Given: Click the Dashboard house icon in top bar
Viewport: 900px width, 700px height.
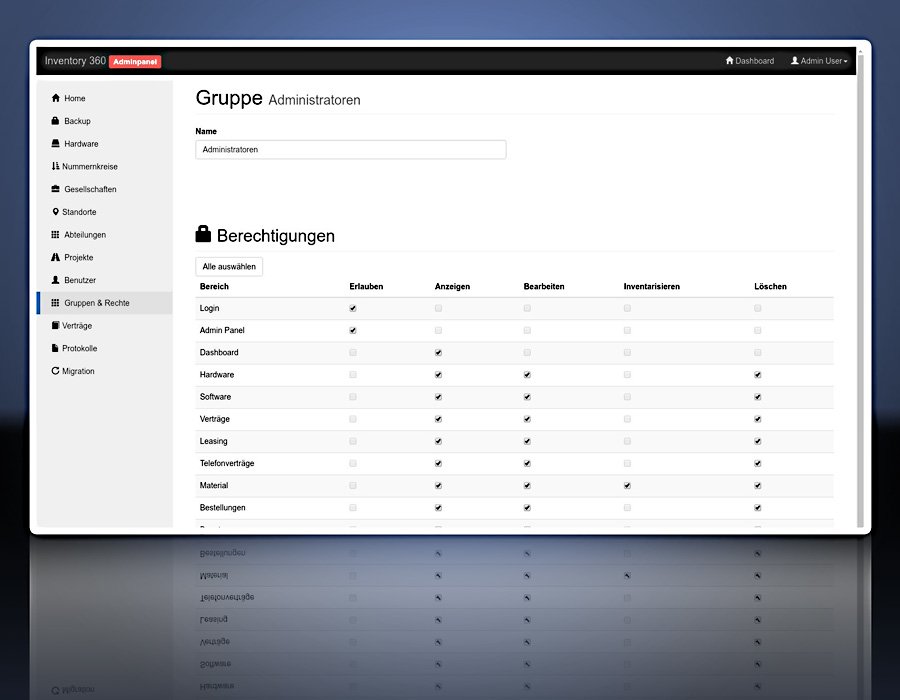Looking at the screenshot, I should 730,60.
